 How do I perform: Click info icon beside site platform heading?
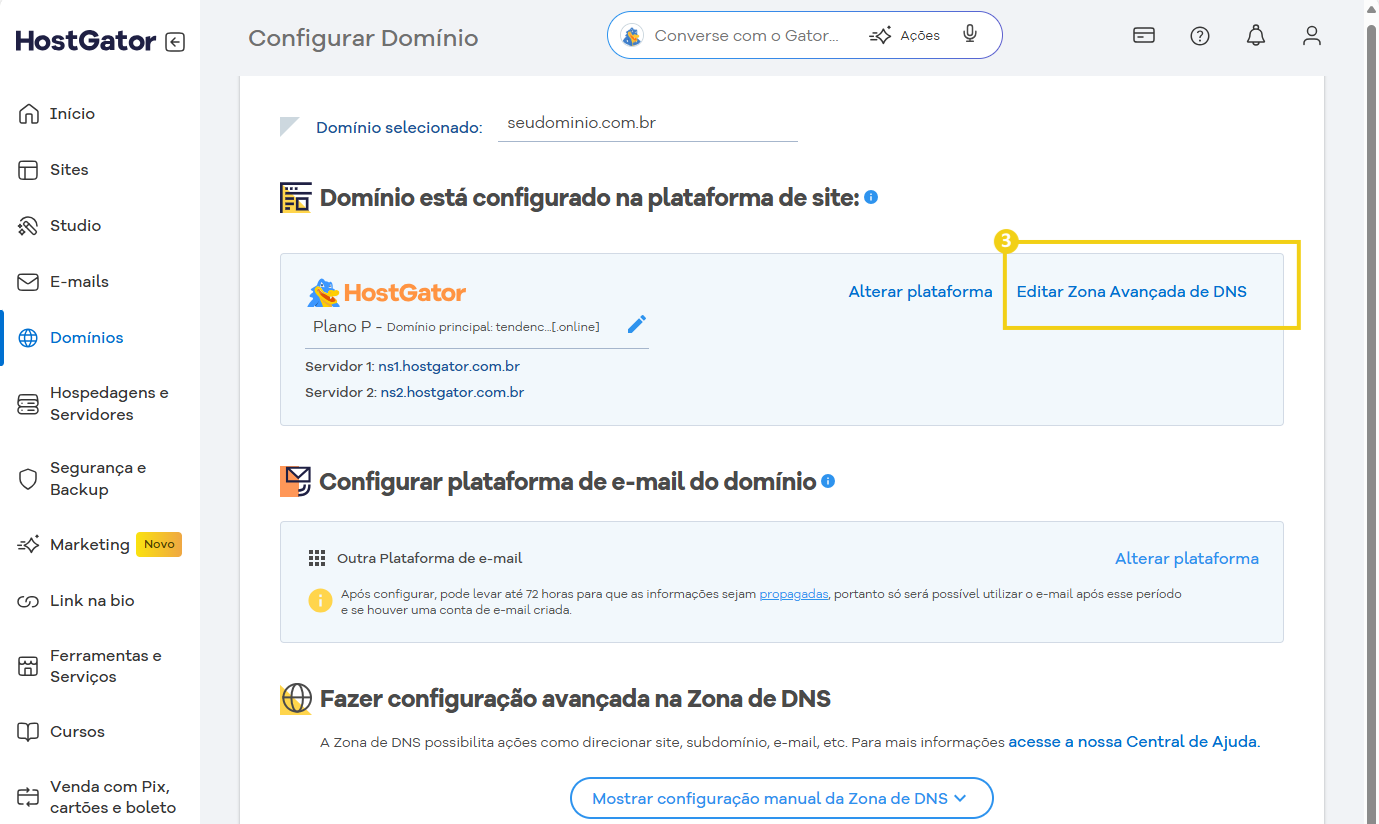tap(871, 197)
